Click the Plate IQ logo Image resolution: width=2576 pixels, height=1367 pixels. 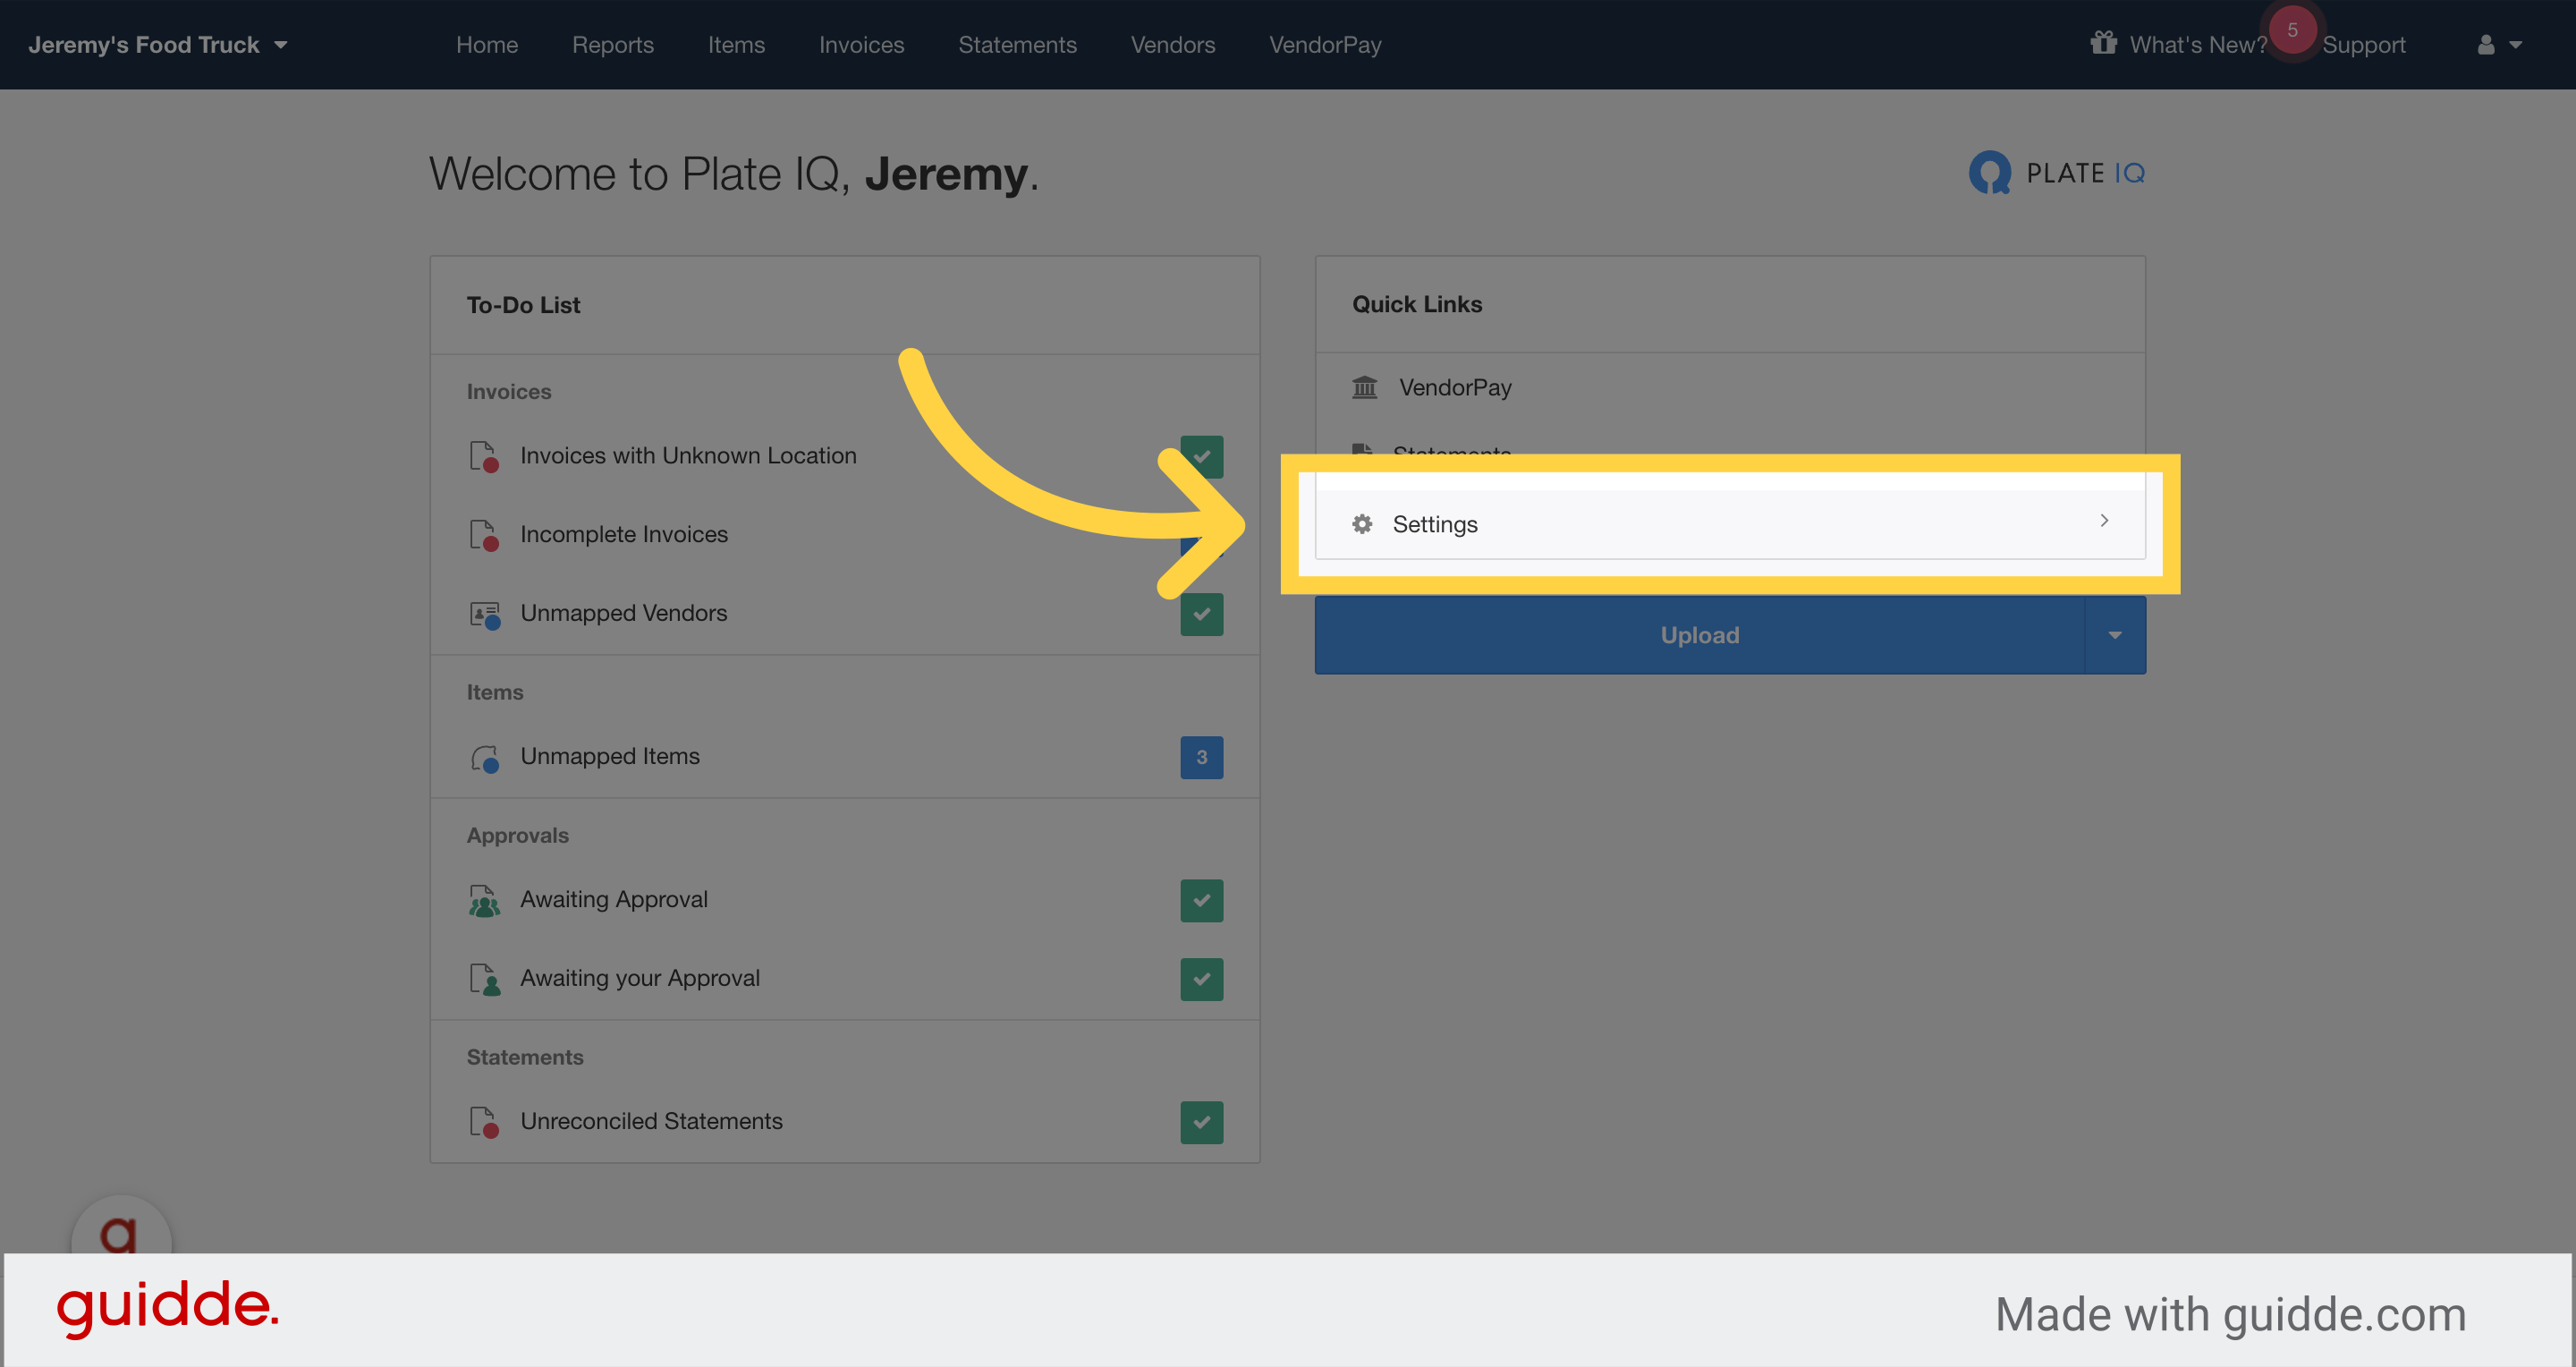(2056, 173)
